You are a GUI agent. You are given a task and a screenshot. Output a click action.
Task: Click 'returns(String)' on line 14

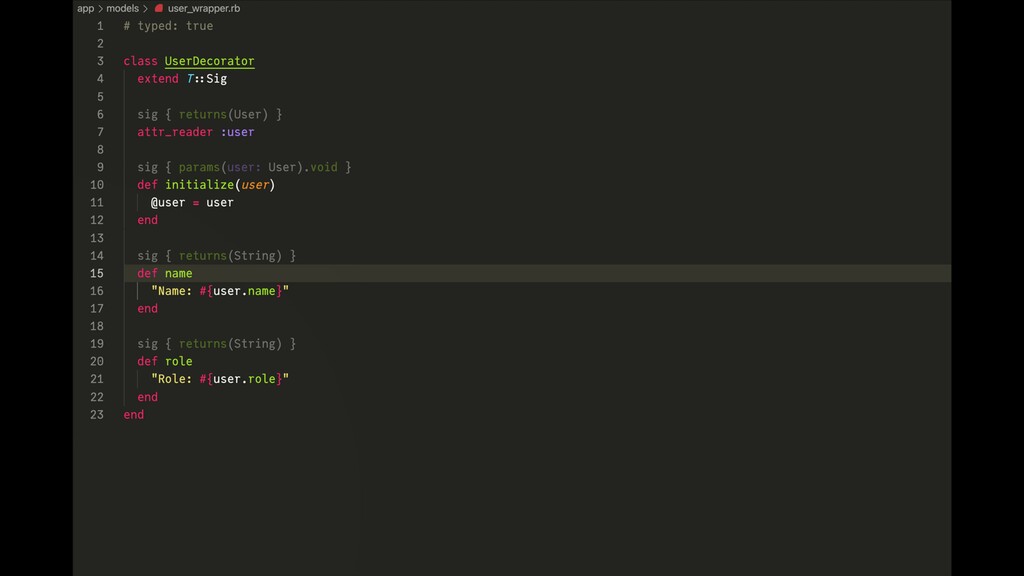[x=230, y=256]
